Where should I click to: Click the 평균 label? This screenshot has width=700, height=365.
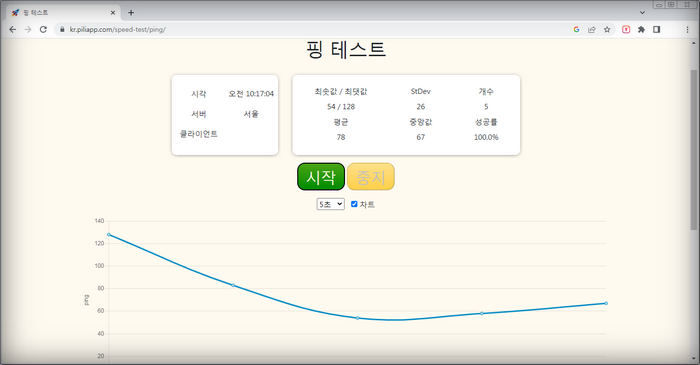(341, 122)
